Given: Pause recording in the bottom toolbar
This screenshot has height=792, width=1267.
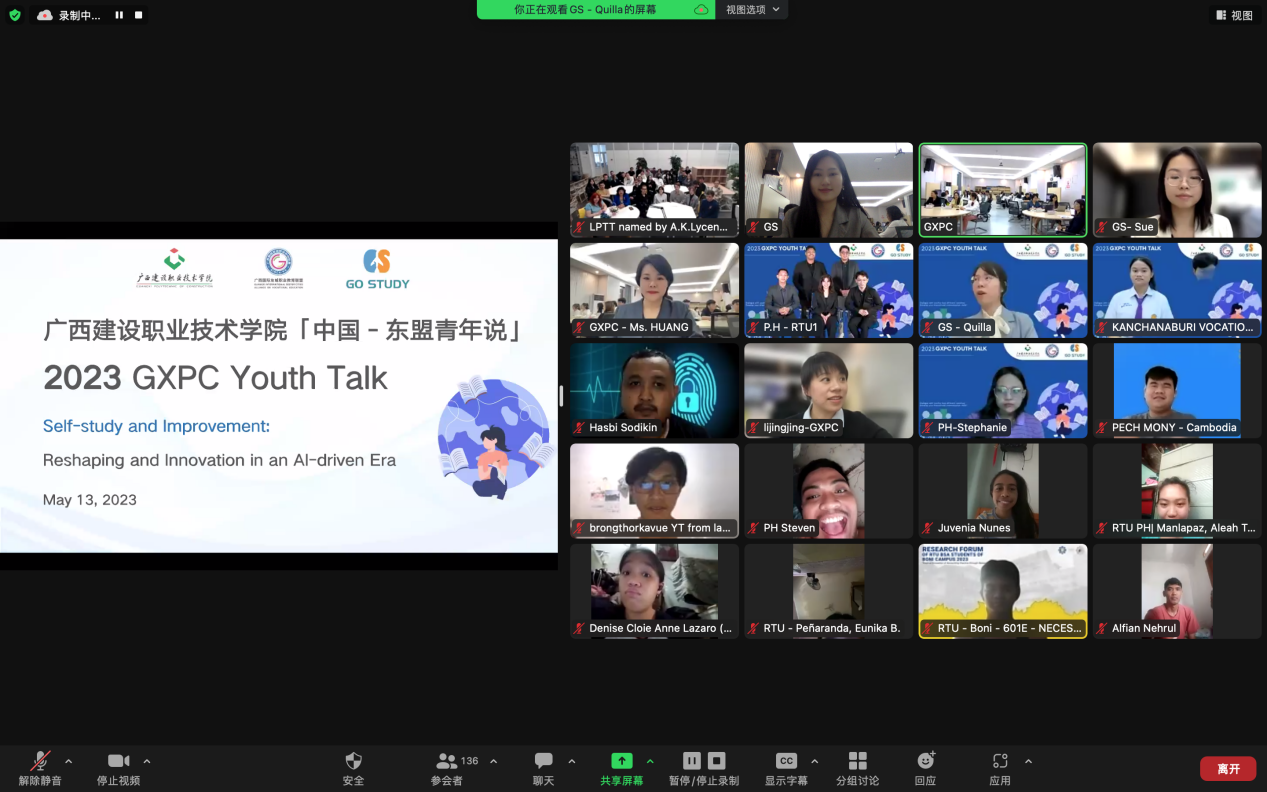Looking at the screenshot, I should tap(691, 761).
